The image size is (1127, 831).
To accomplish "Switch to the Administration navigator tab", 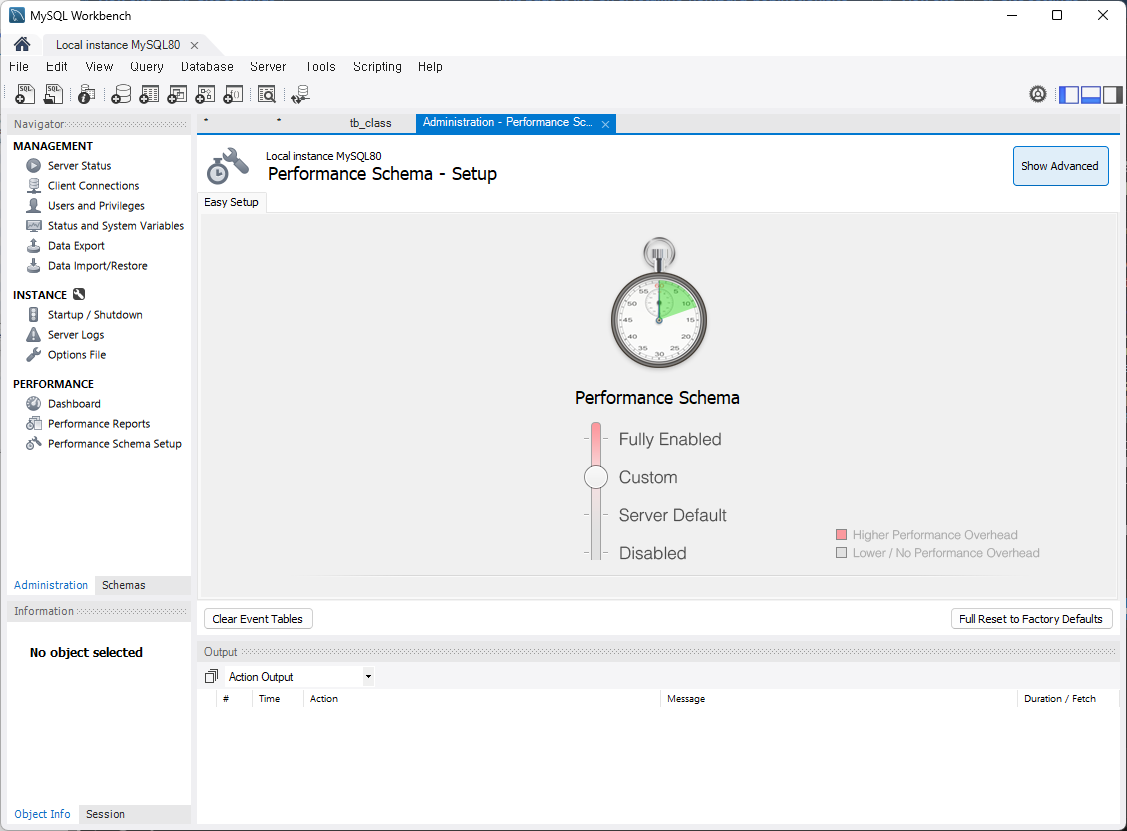I will 50,585.
